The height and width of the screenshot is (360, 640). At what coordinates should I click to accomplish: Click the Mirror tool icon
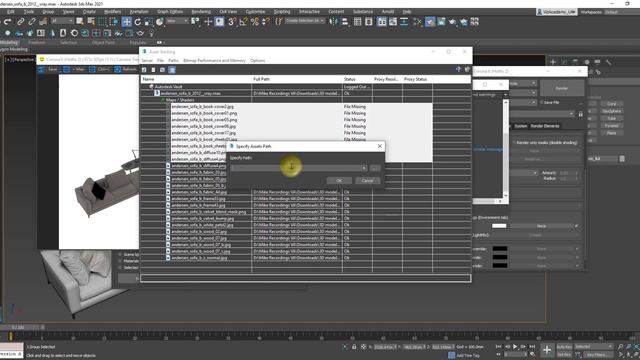click(333, 22)
